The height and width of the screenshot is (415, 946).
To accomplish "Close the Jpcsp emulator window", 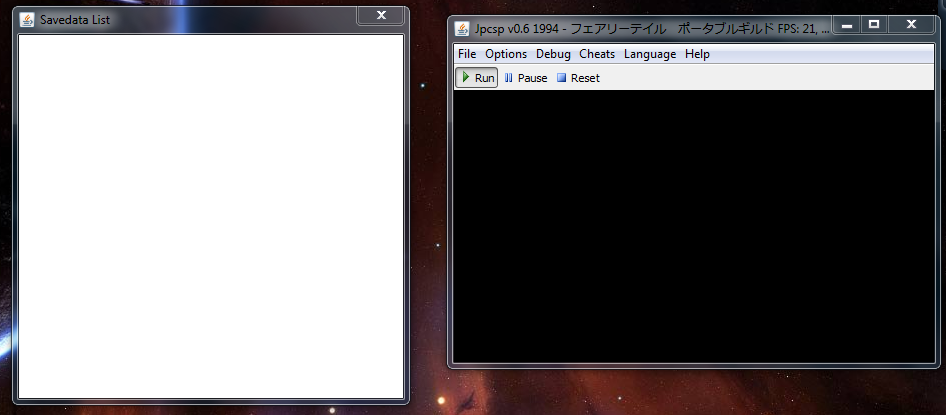I will click(x=911, y=24).
